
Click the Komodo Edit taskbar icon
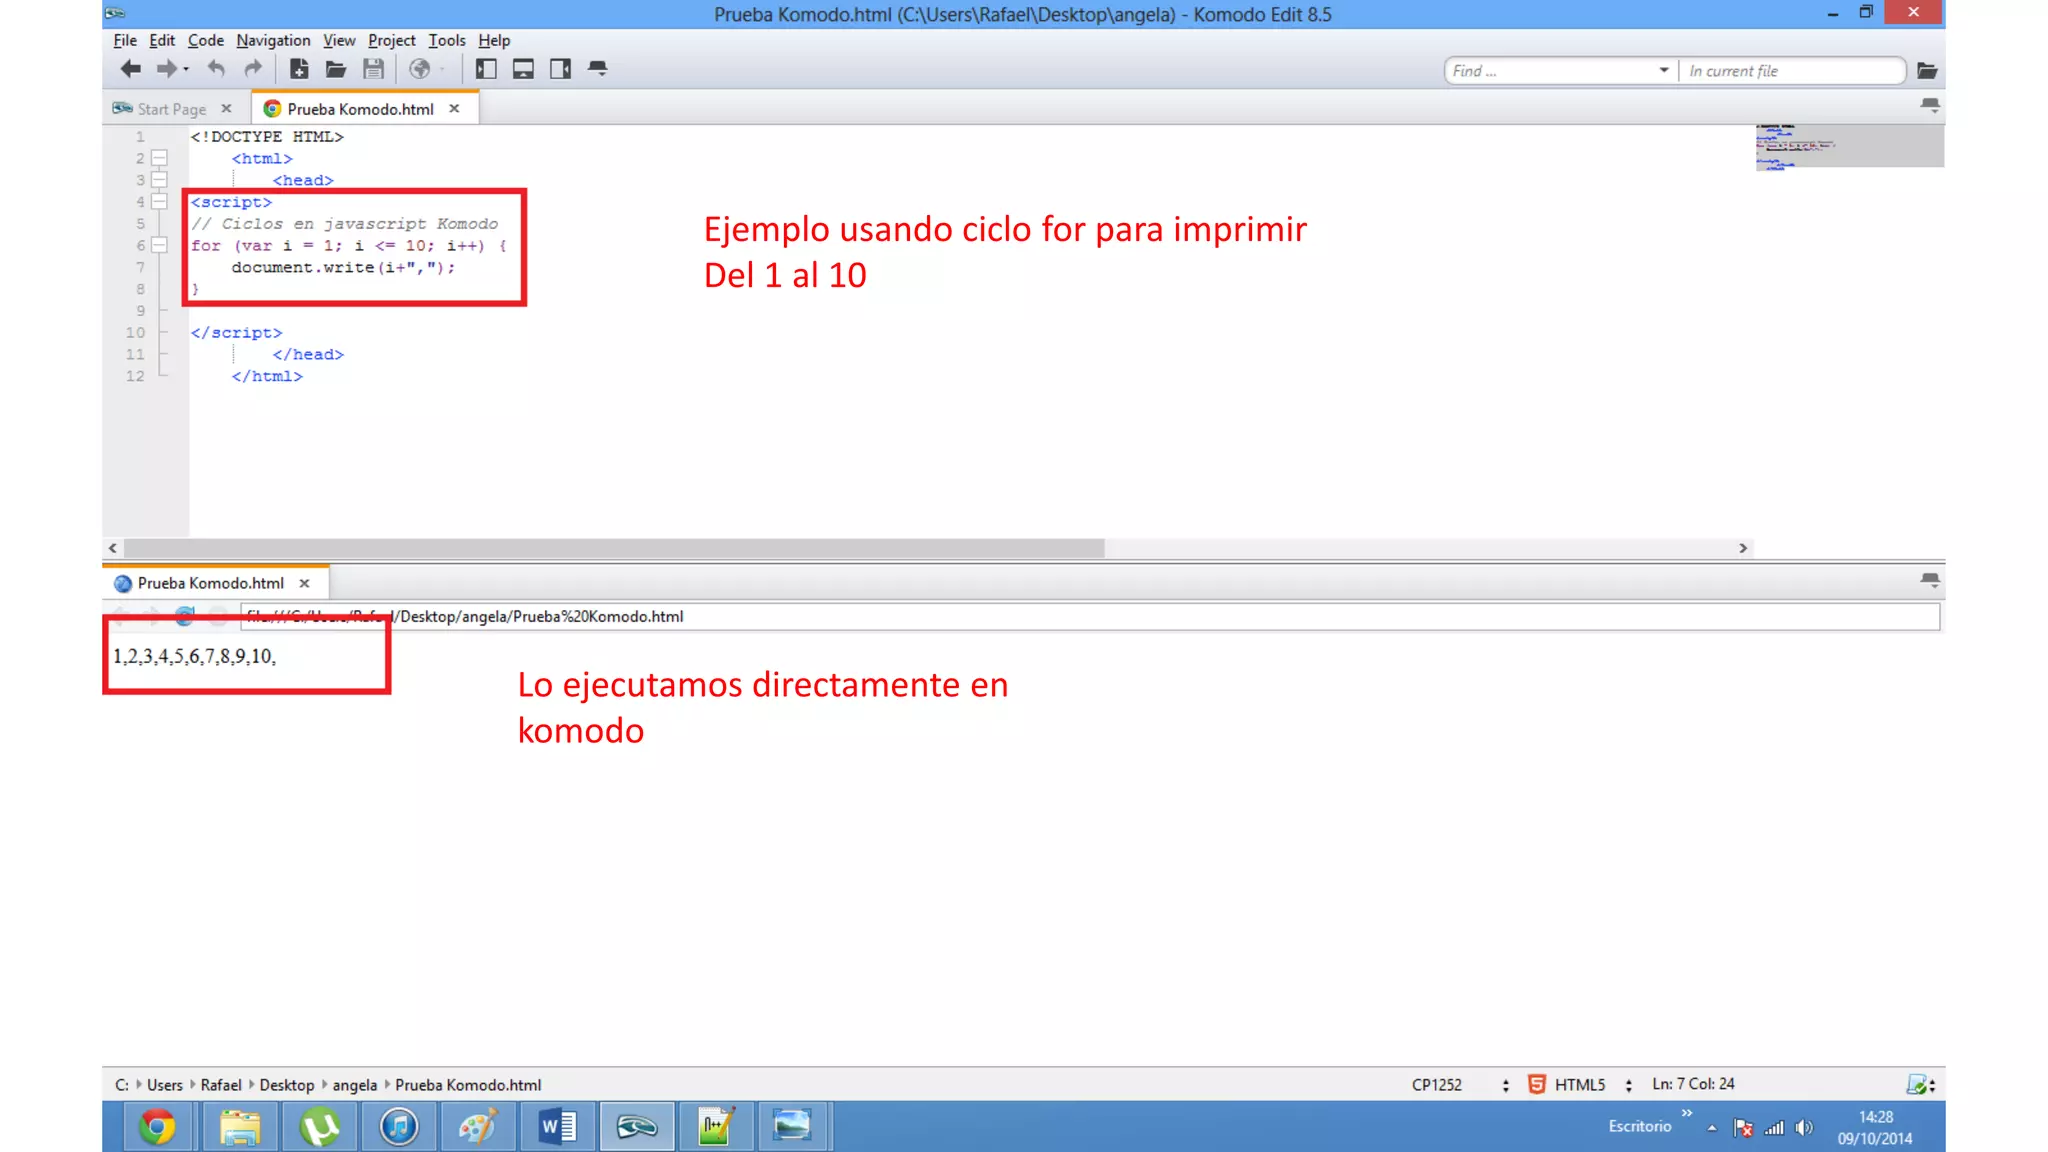coord(636,1127)
